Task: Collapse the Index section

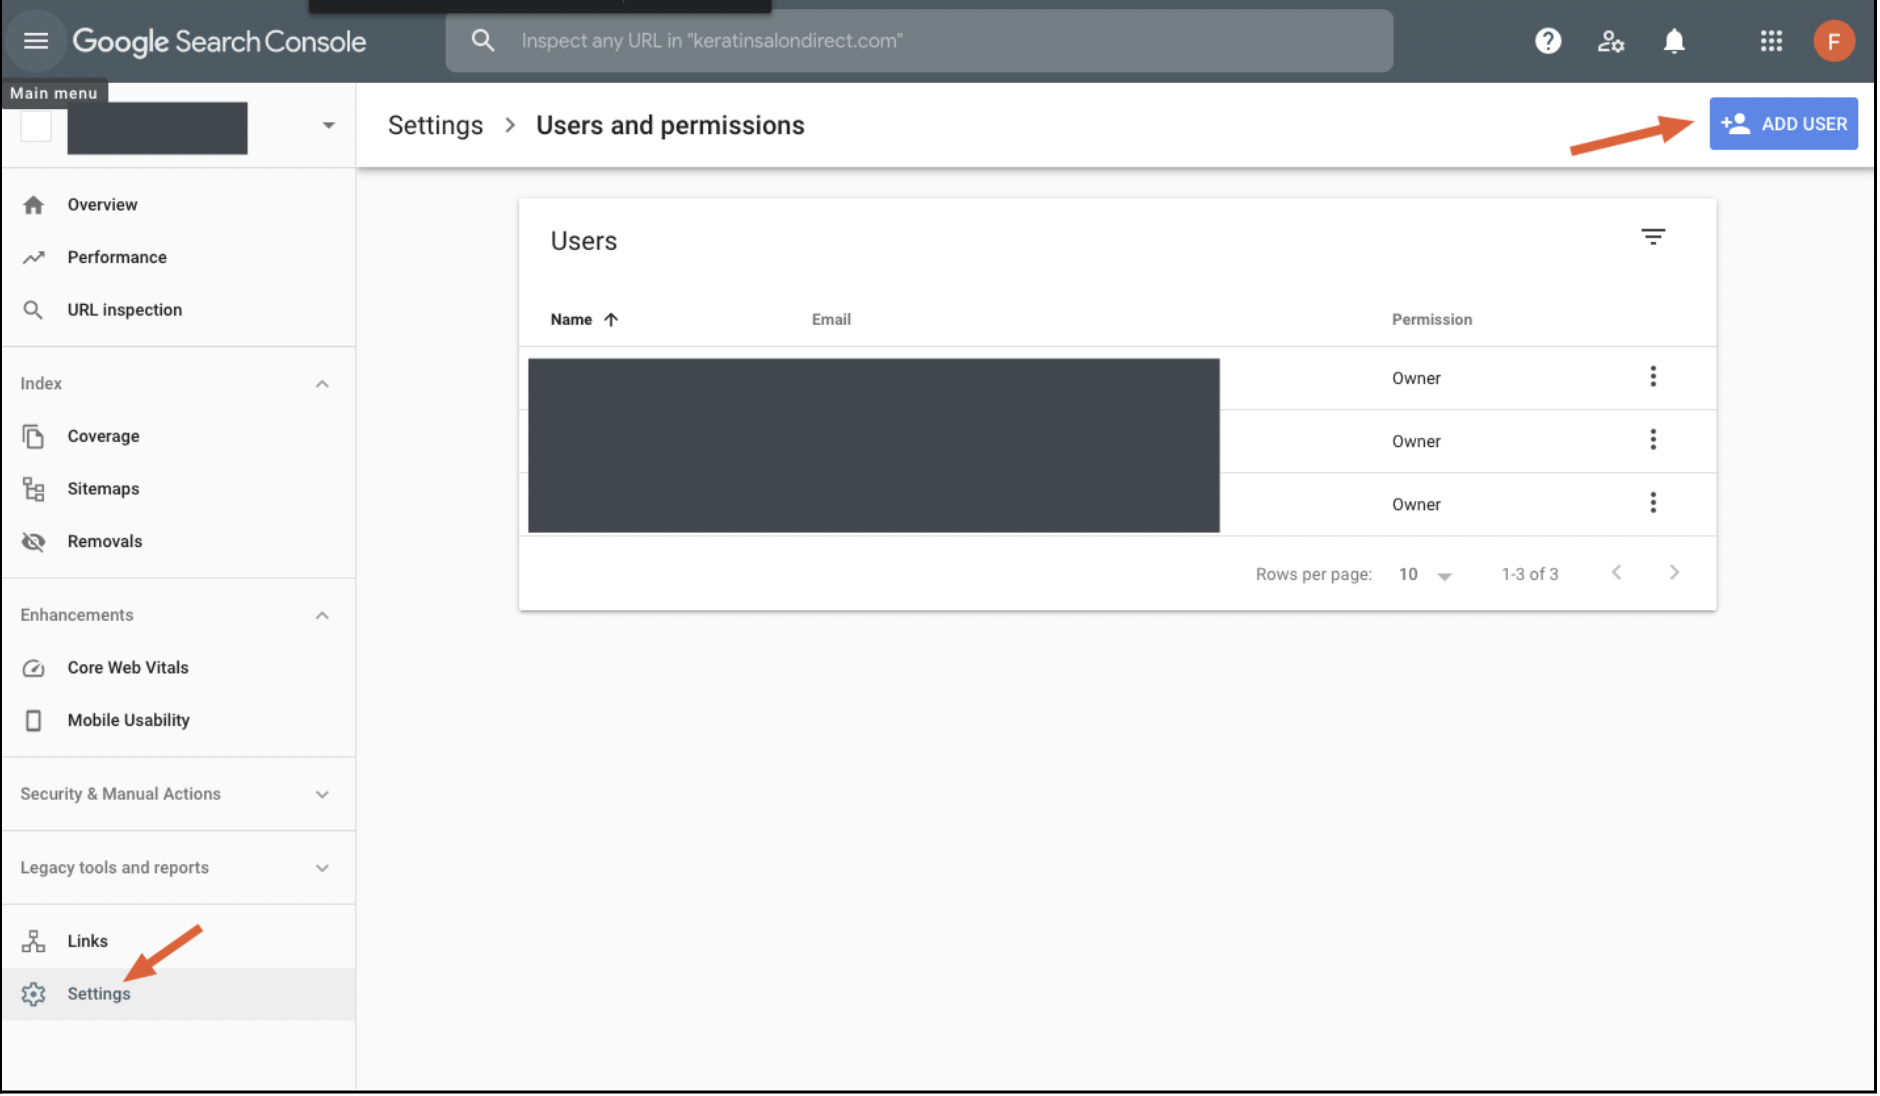Action: click(x=322, y=384)
